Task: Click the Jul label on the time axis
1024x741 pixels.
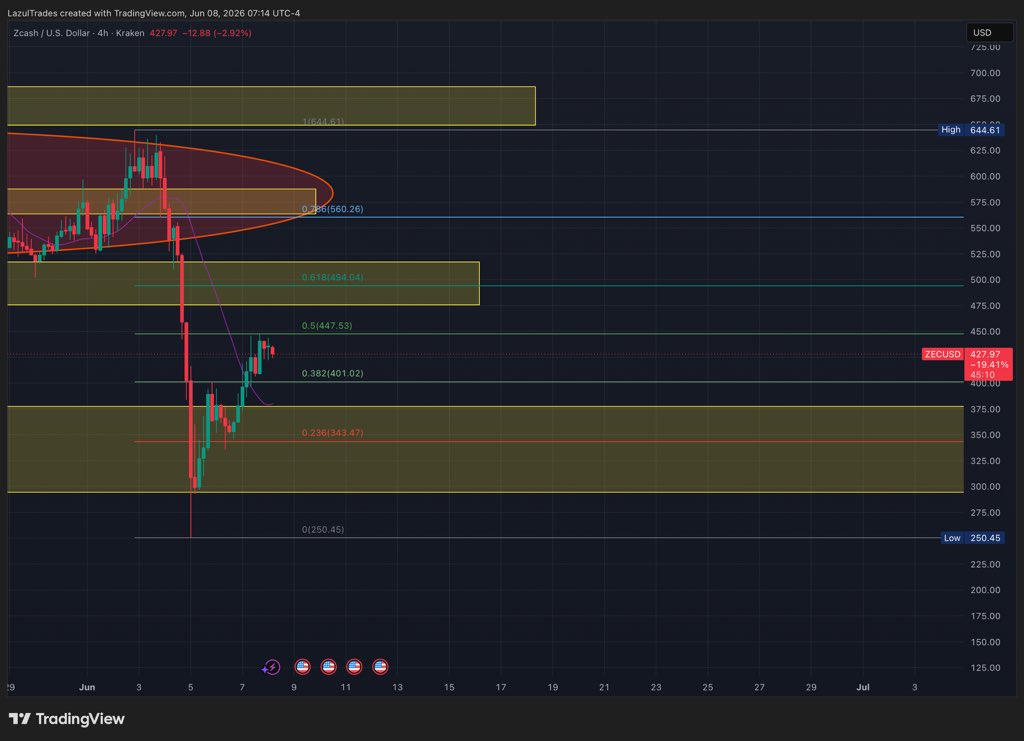Action: [863, 687]
